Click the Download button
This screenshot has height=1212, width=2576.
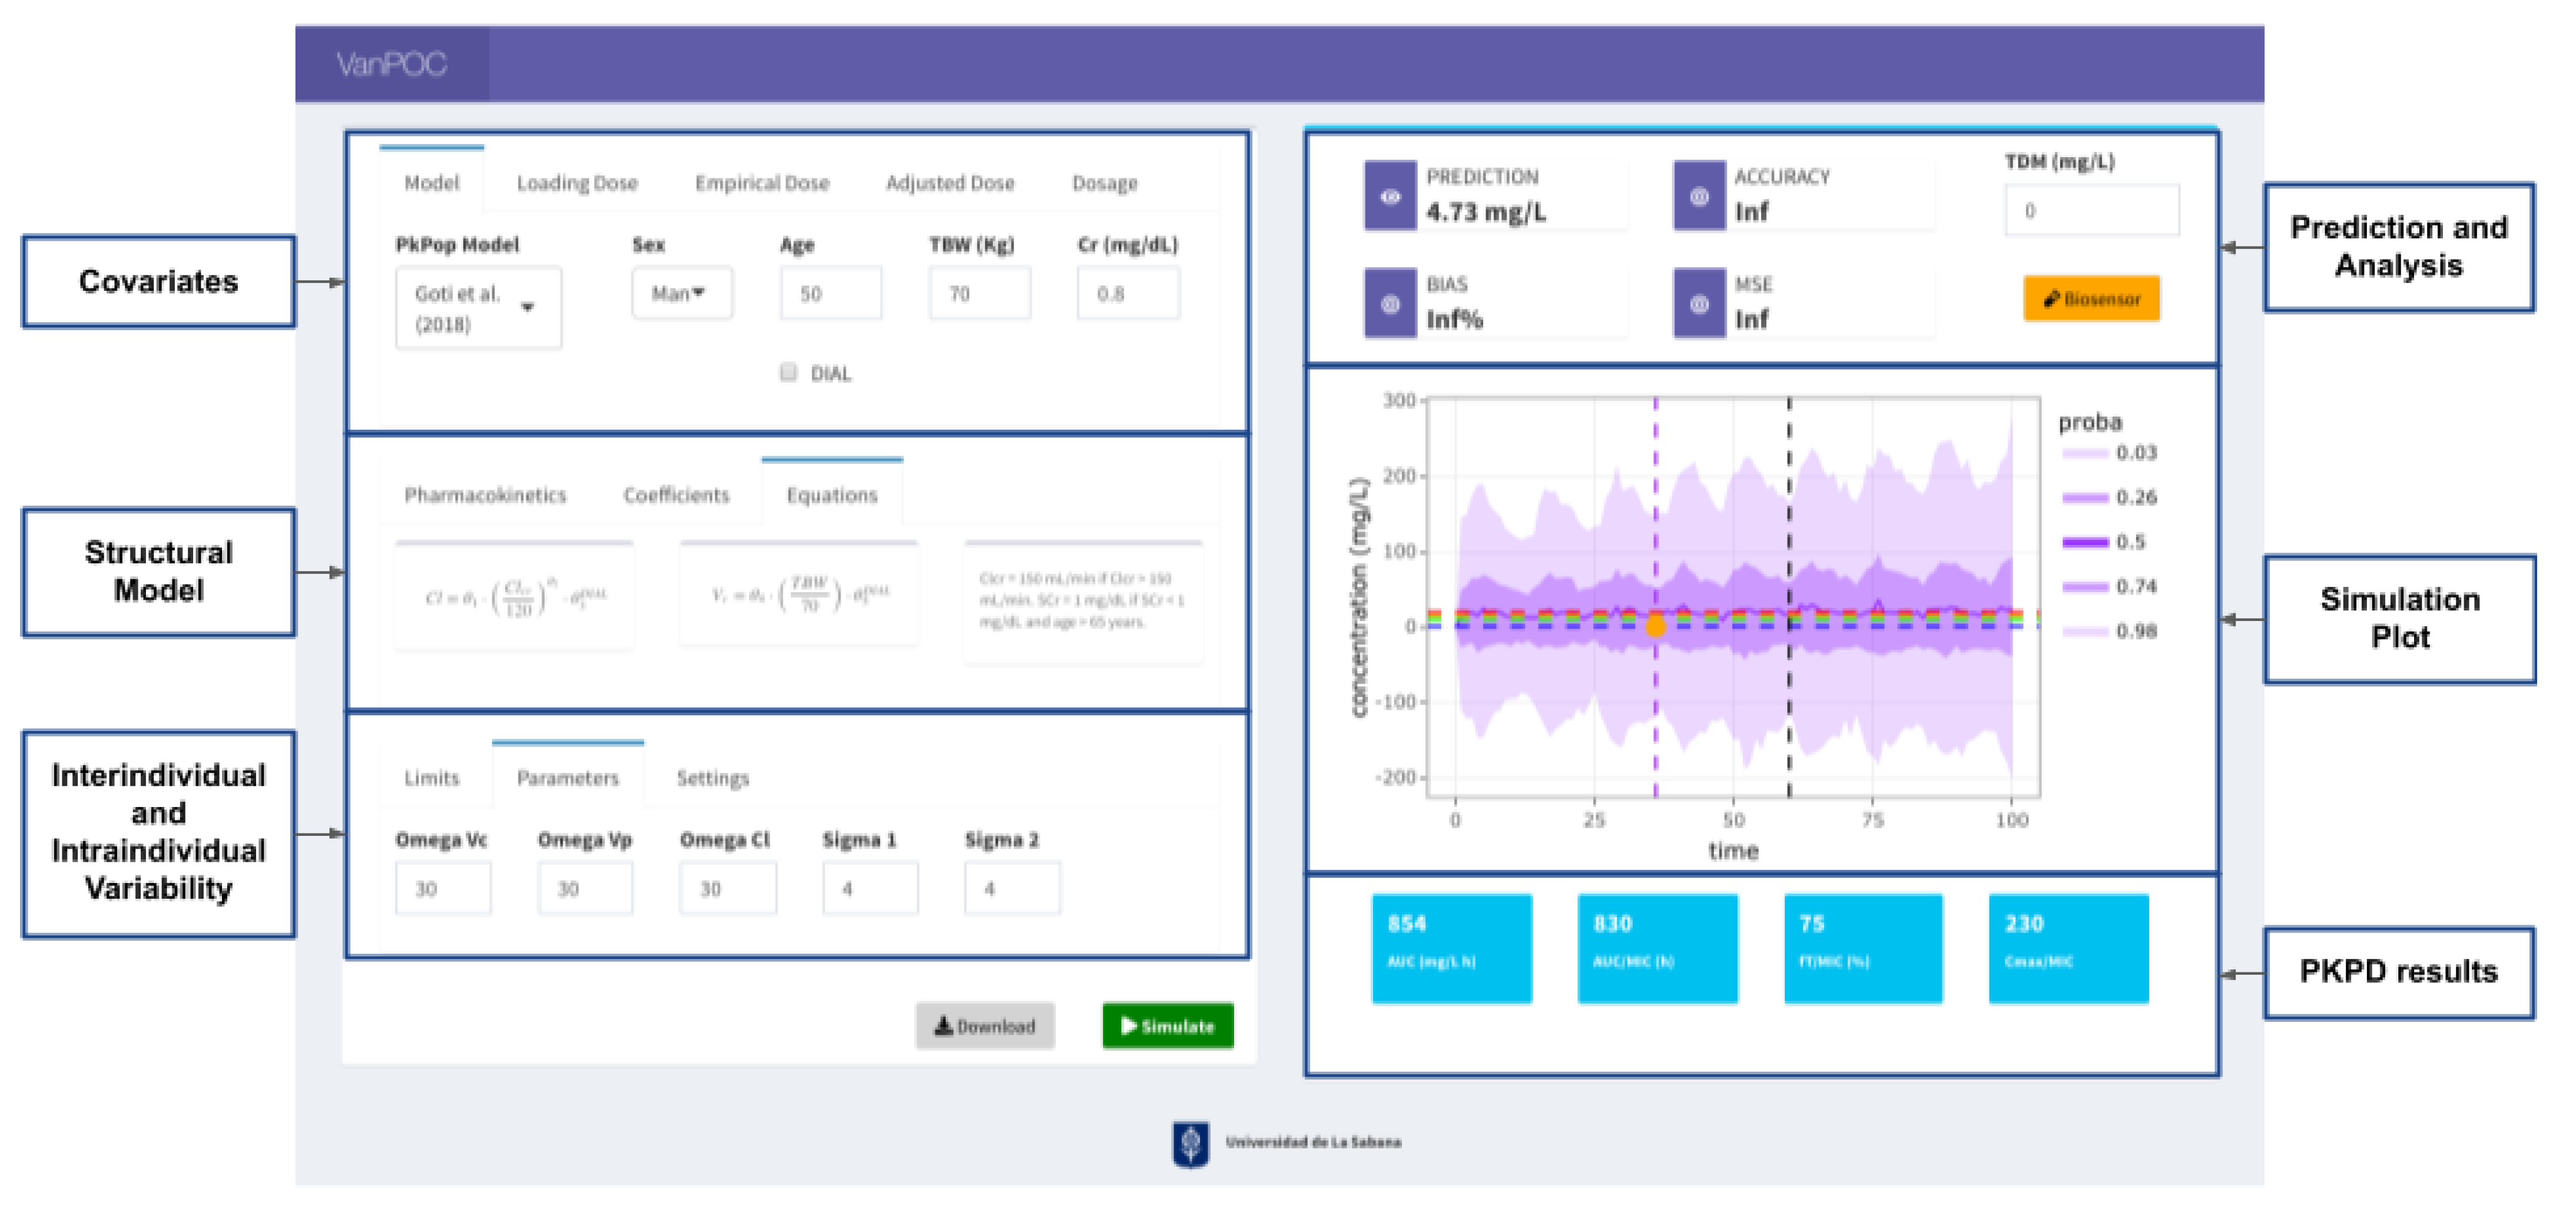(984, 1026)
